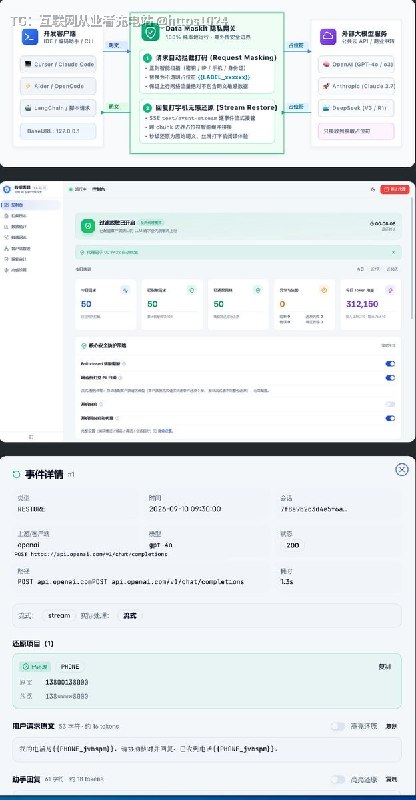The height and width of the screenshot is (800, 416).
Task: Select the DeepSeek (V3 / R1) card
Action: 356,108
